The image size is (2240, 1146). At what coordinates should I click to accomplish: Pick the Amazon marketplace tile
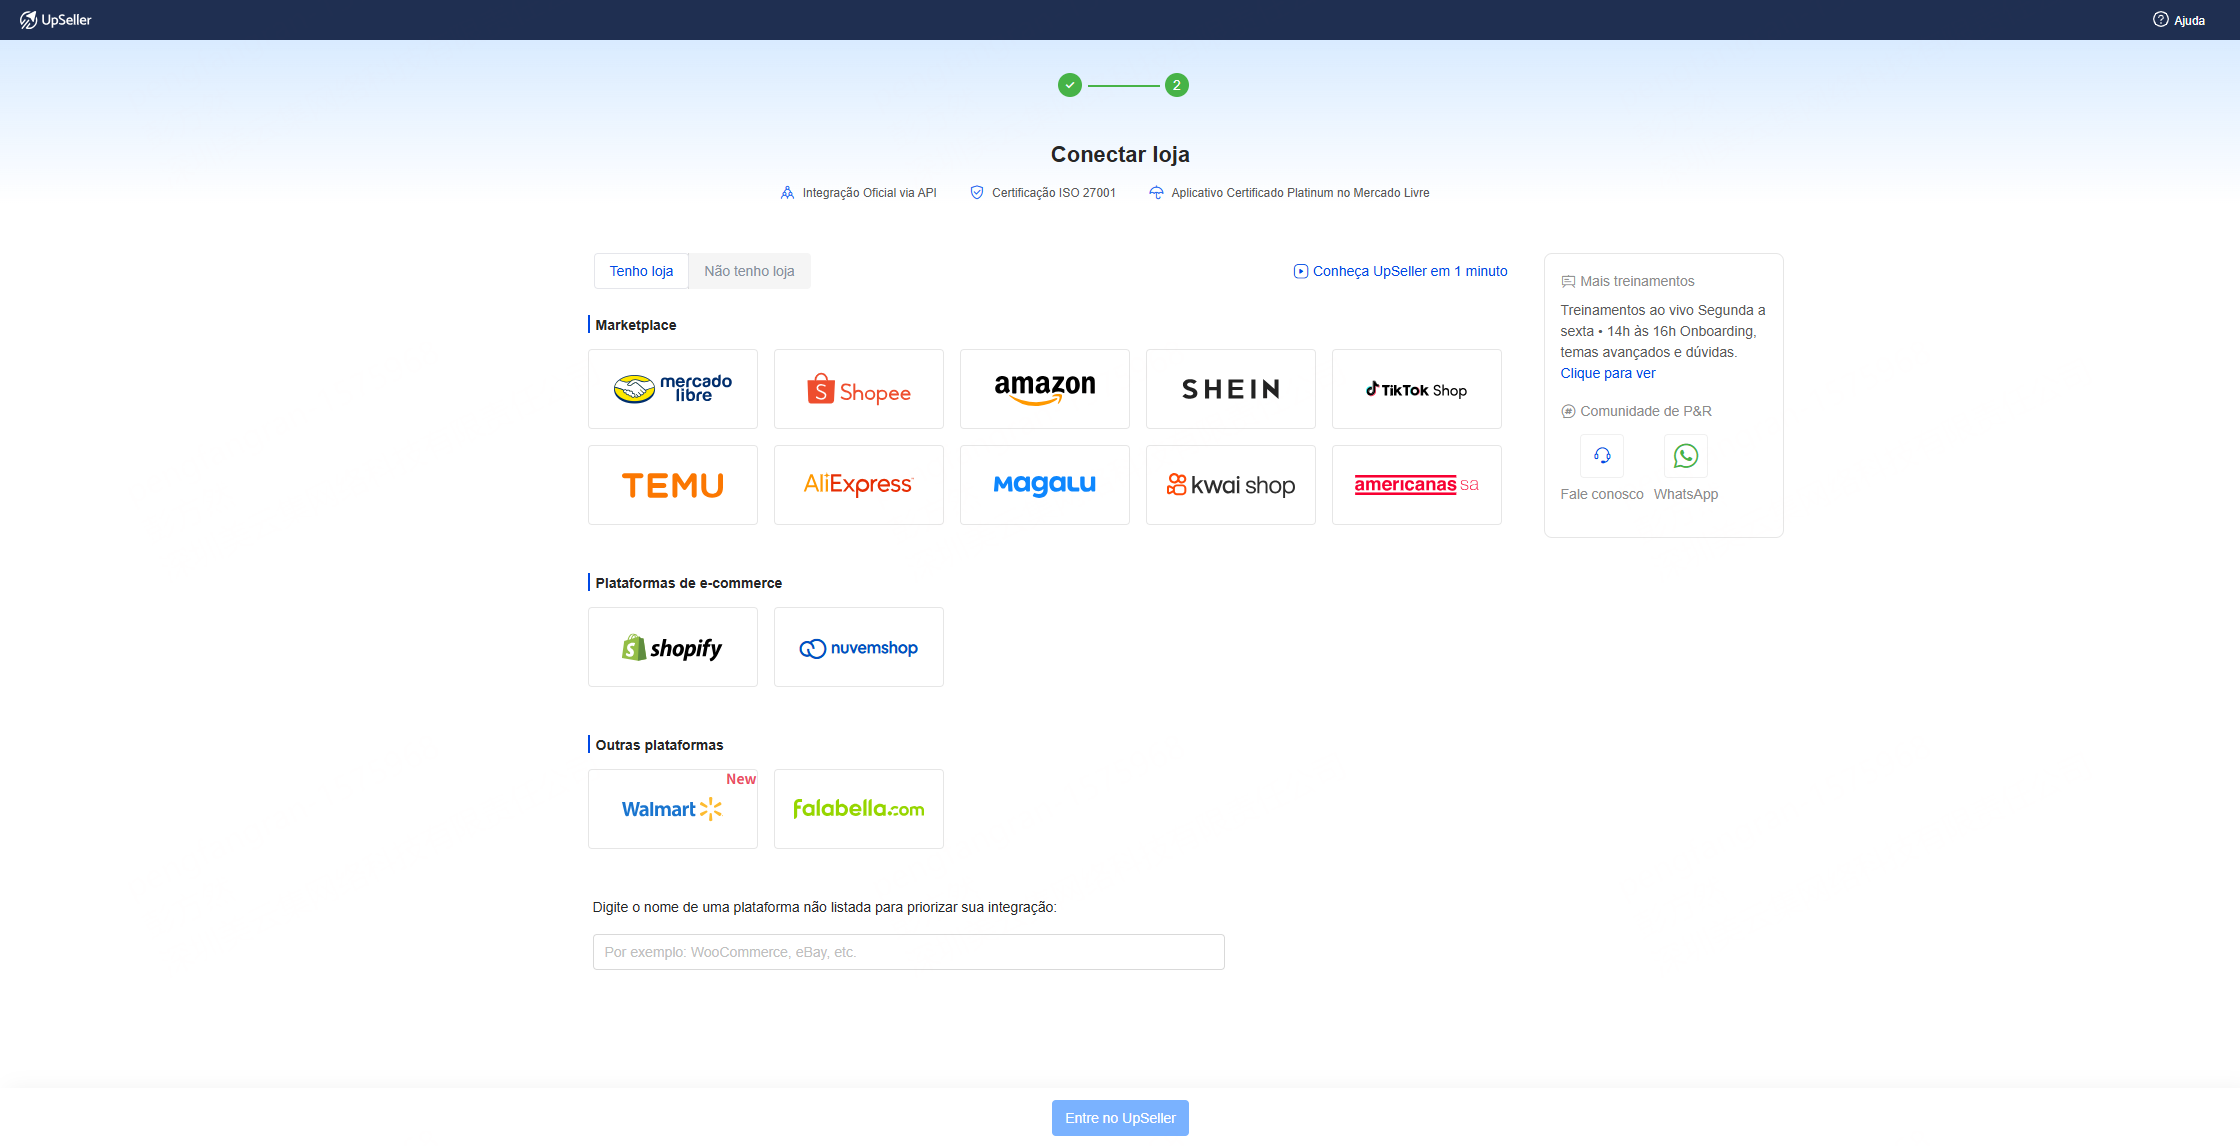pyautogui.click(x=1045, y=389)
